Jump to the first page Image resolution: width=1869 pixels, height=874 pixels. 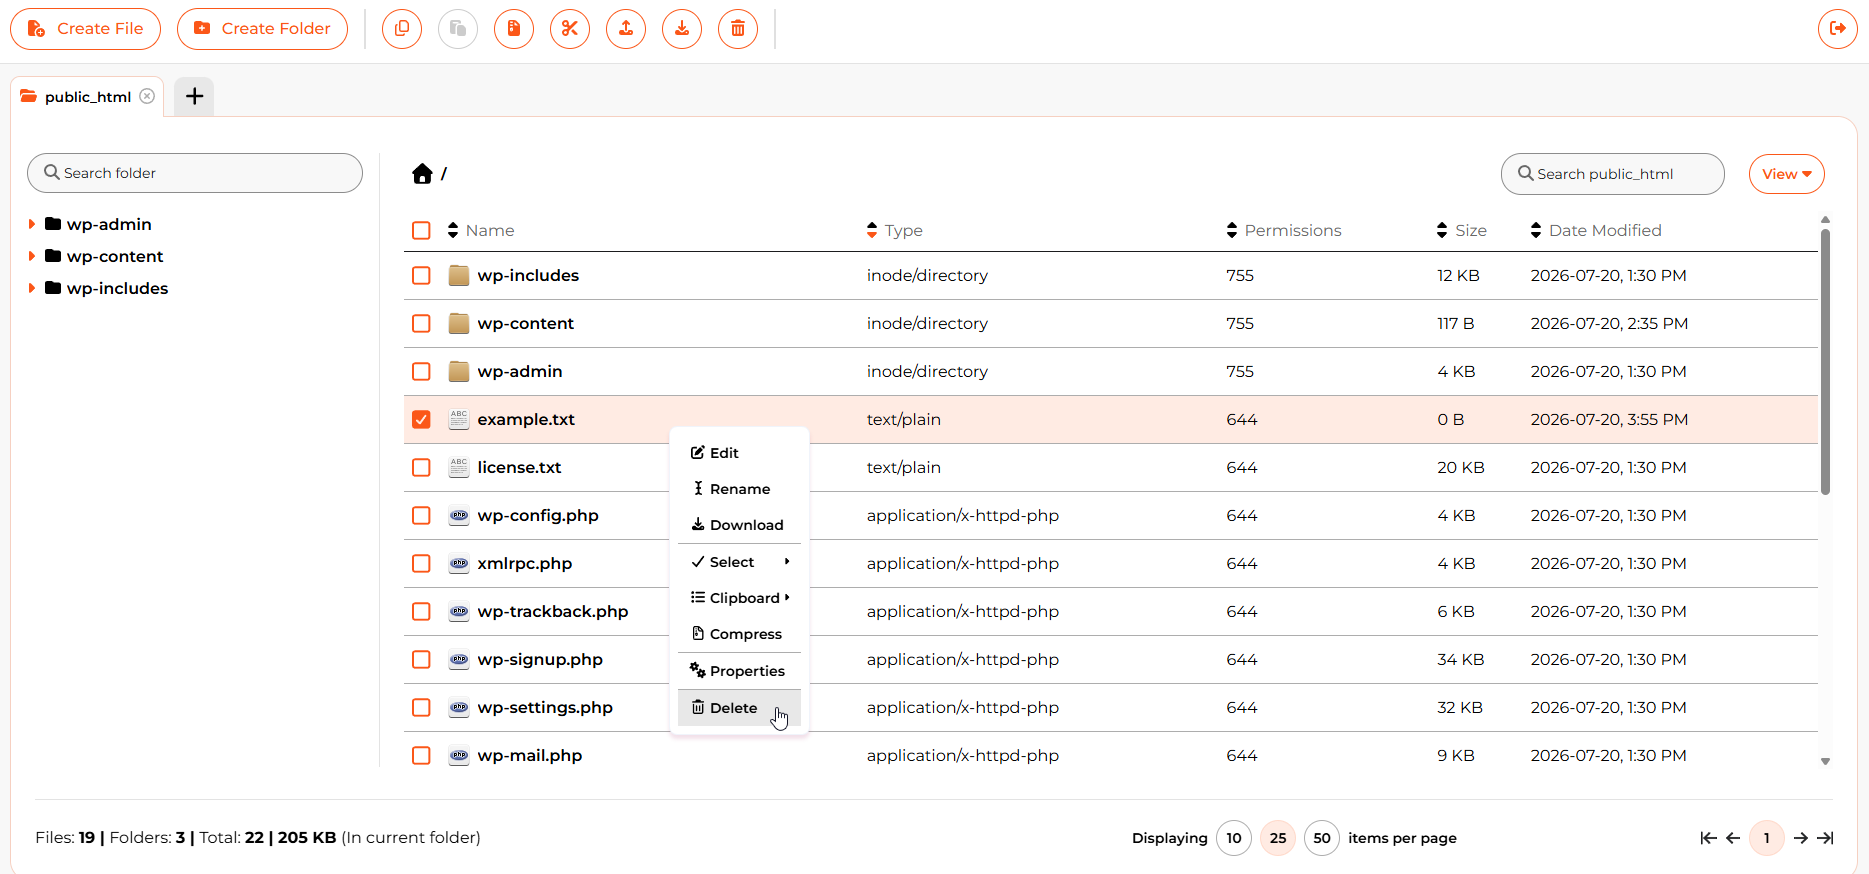[1708, 838]
